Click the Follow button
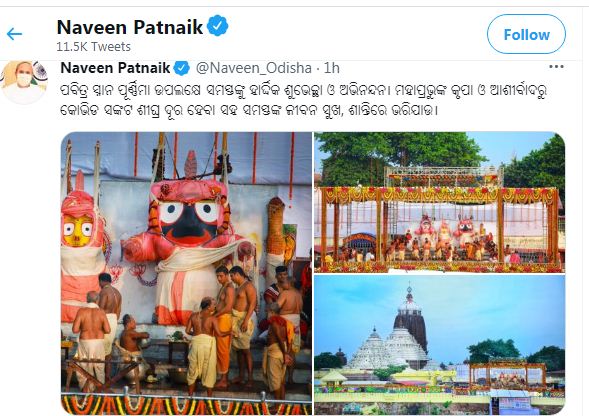589x416 pixels. pos(526,35)
